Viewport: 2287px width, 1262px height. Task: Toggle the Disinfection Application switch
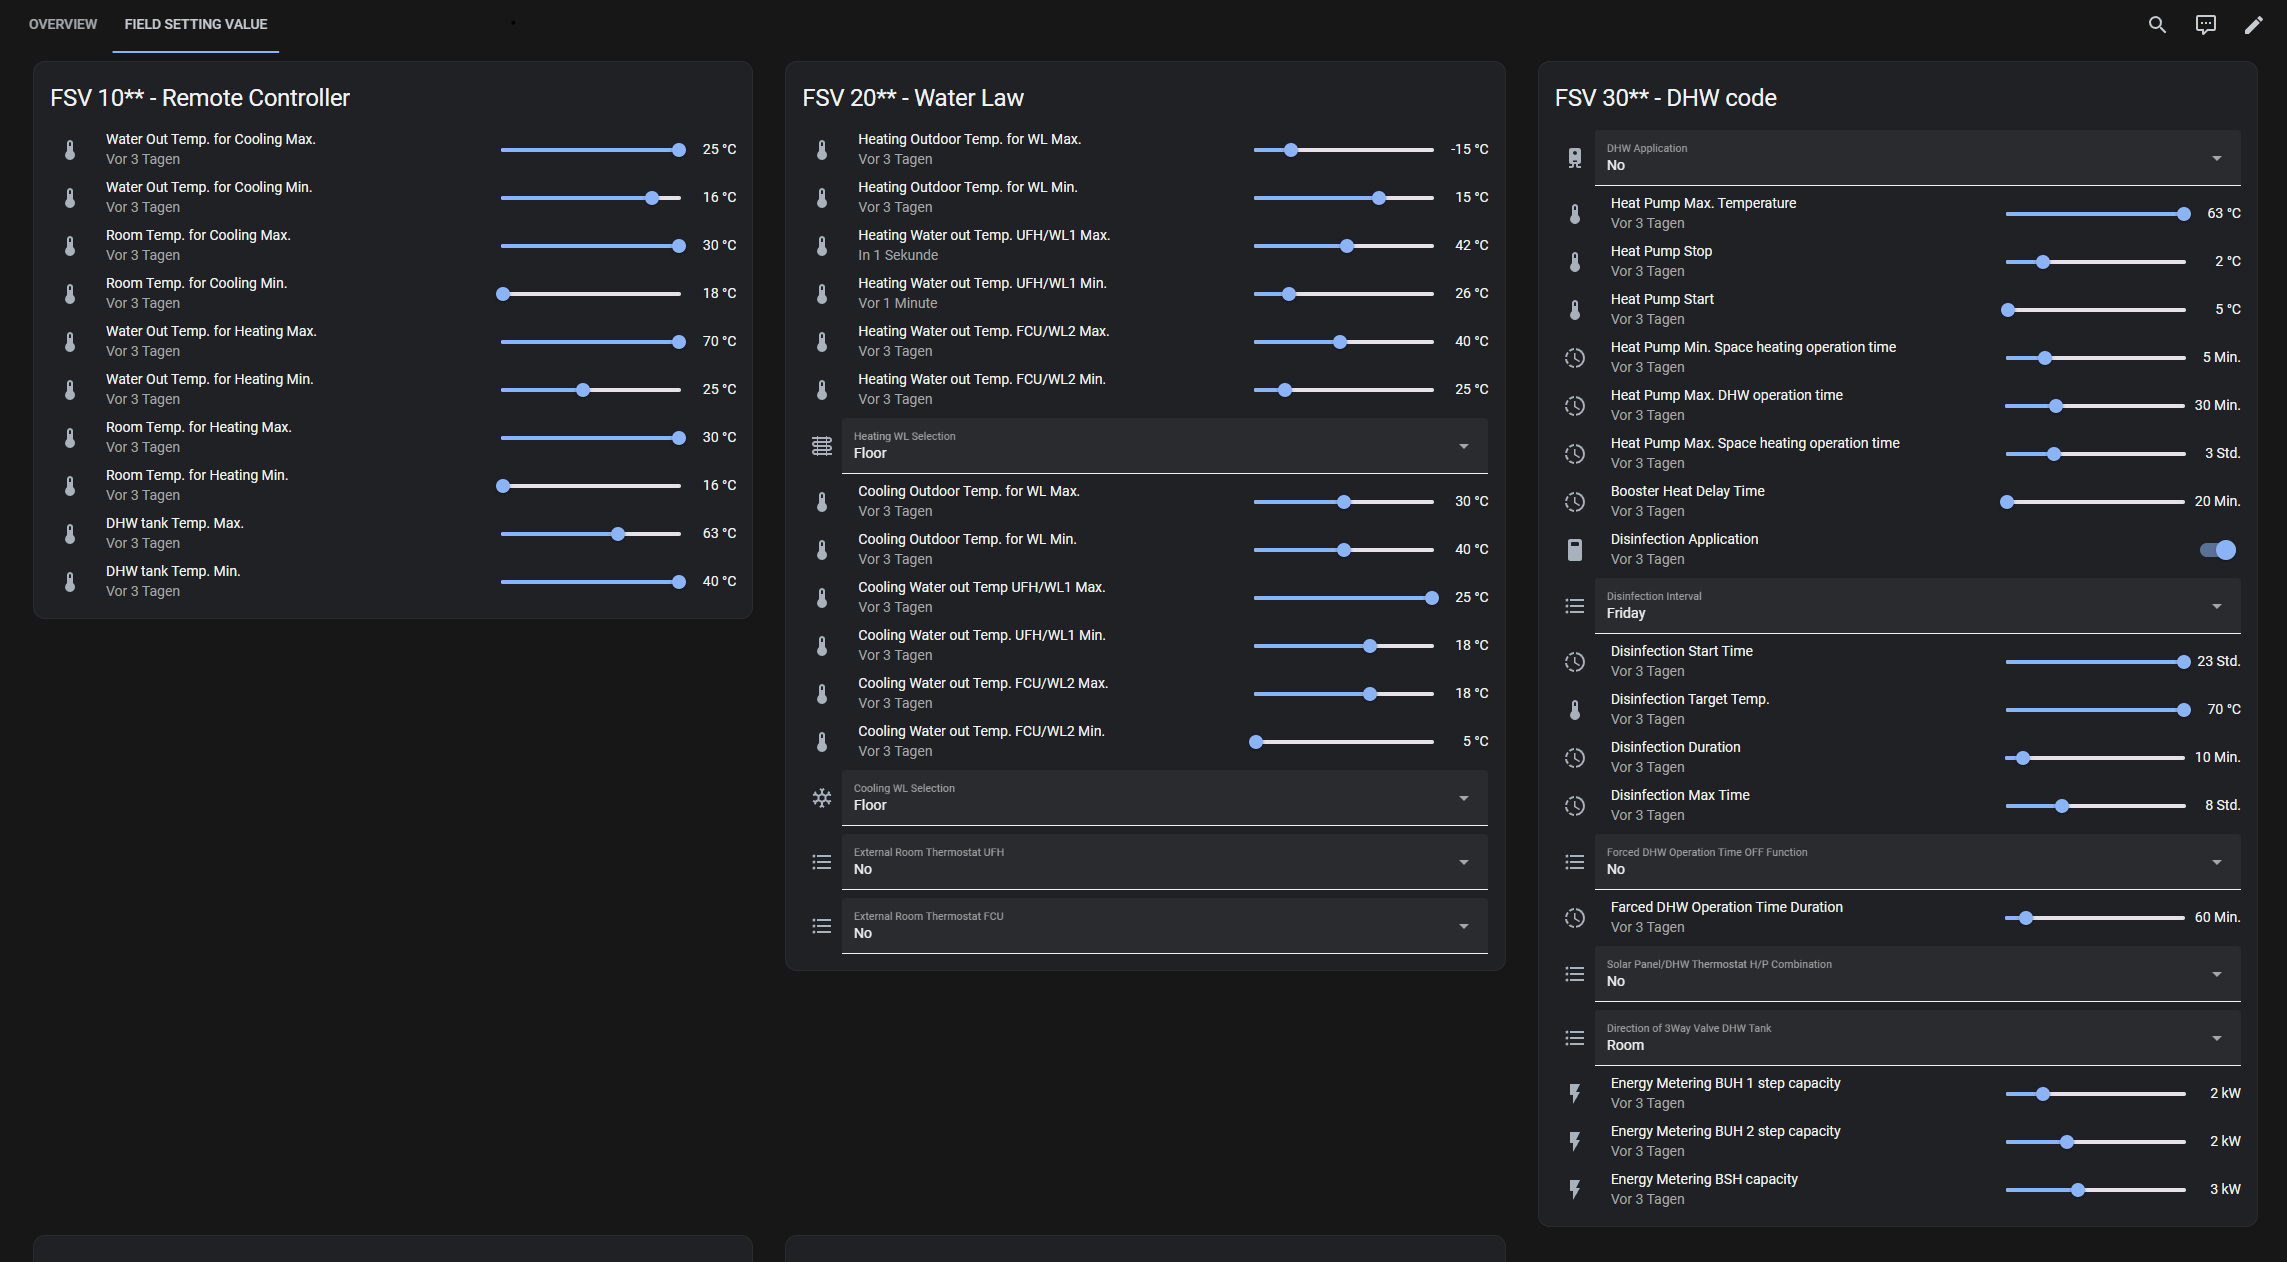pyautogui.click(x=2217, y=550)
